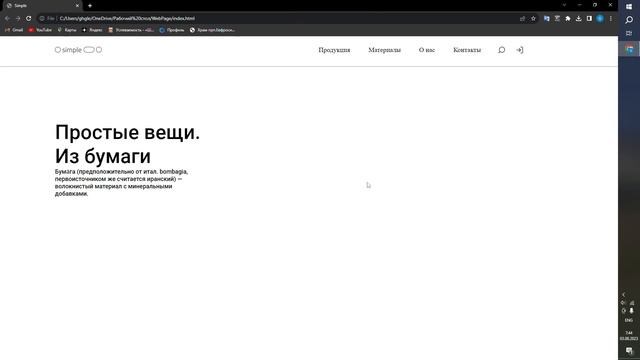Open Windows taskbar search
This screenshot has width=640, height=360.
click(x=629, y=20)
